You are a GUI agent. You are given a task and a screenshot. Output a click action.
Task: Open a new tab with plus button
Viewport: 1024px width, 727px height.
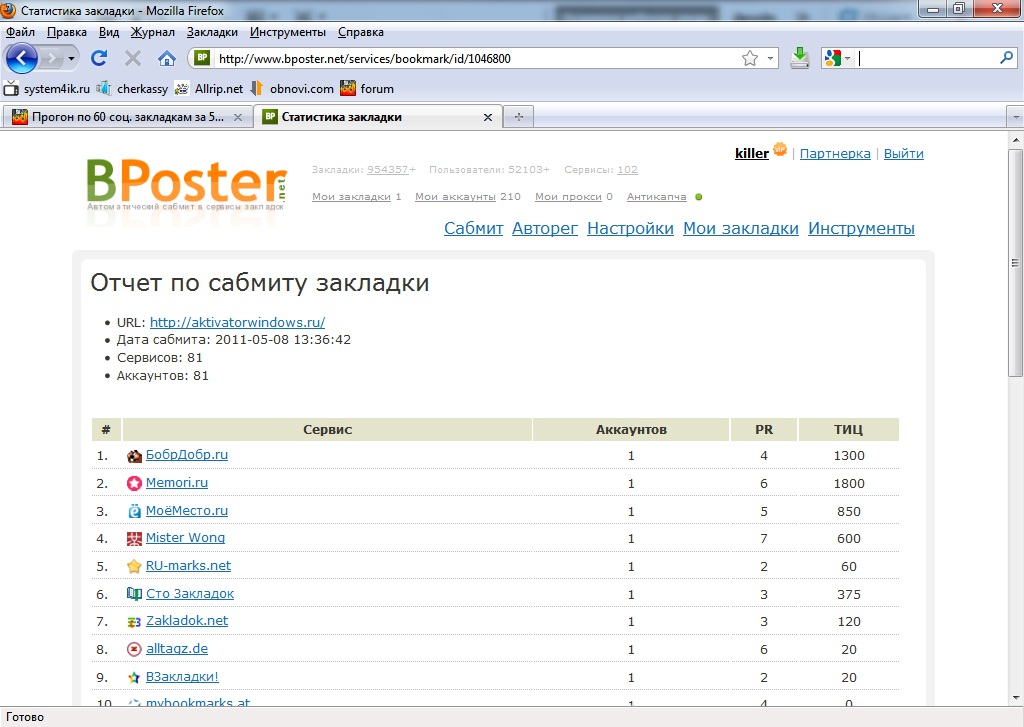(x=519, y=117)
